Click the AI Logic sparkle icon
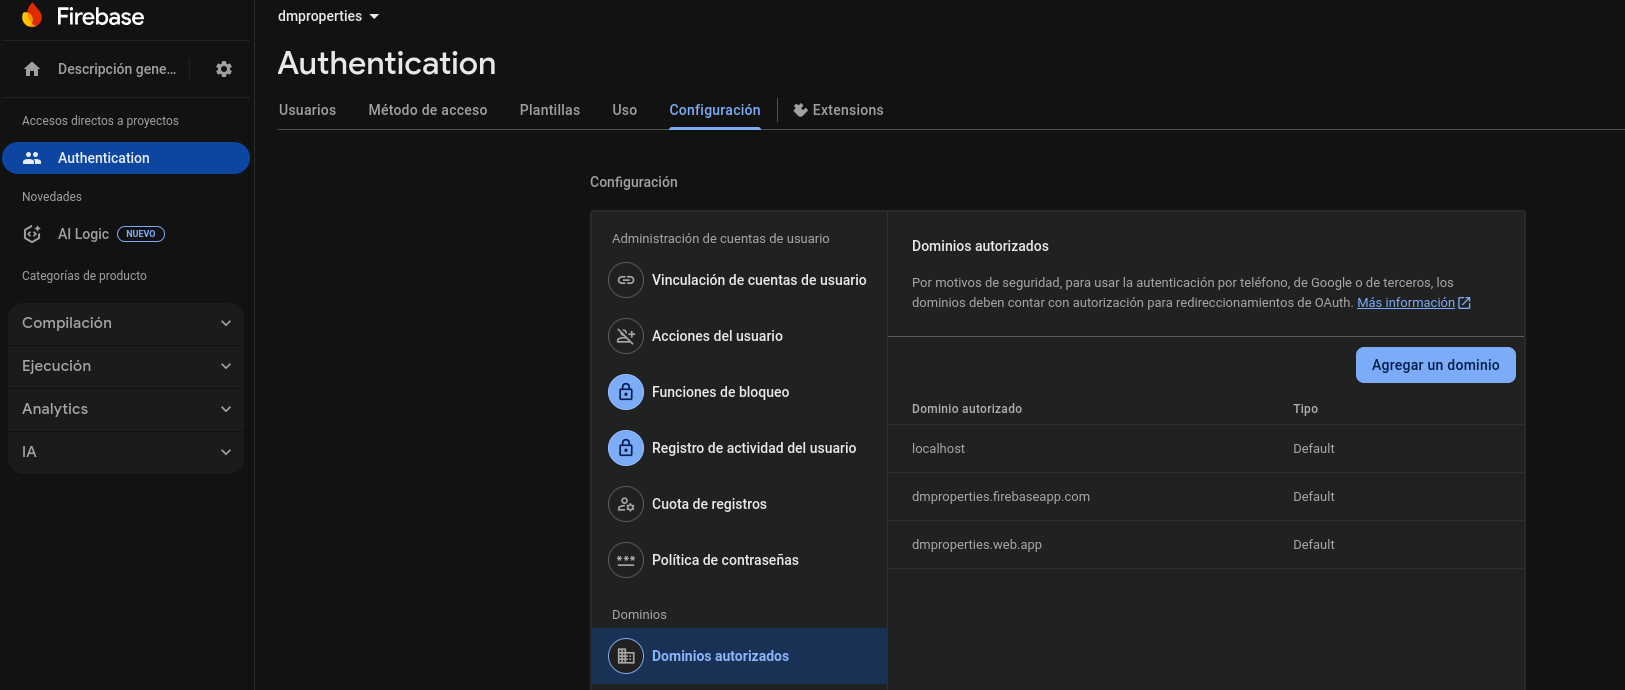 click(32, 234)
